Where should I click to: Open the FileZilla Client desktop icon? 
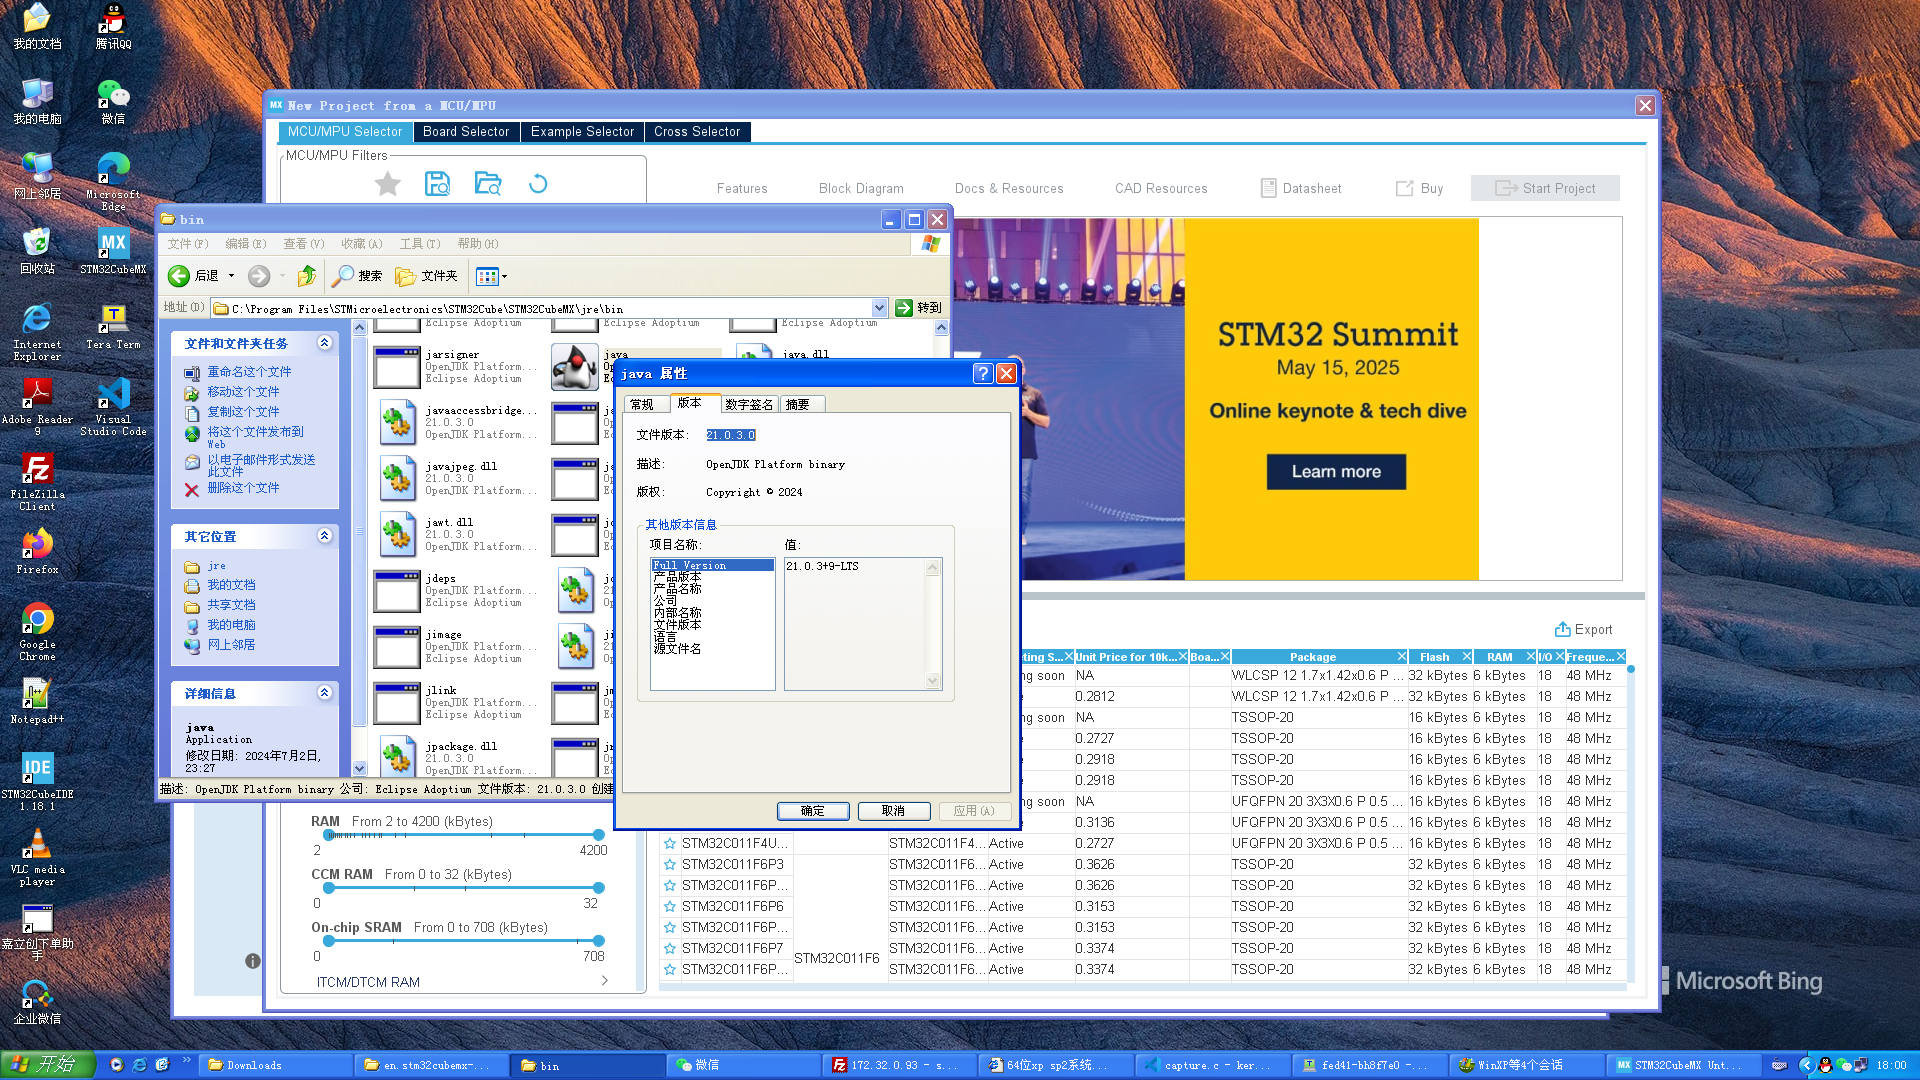point(37,480)
